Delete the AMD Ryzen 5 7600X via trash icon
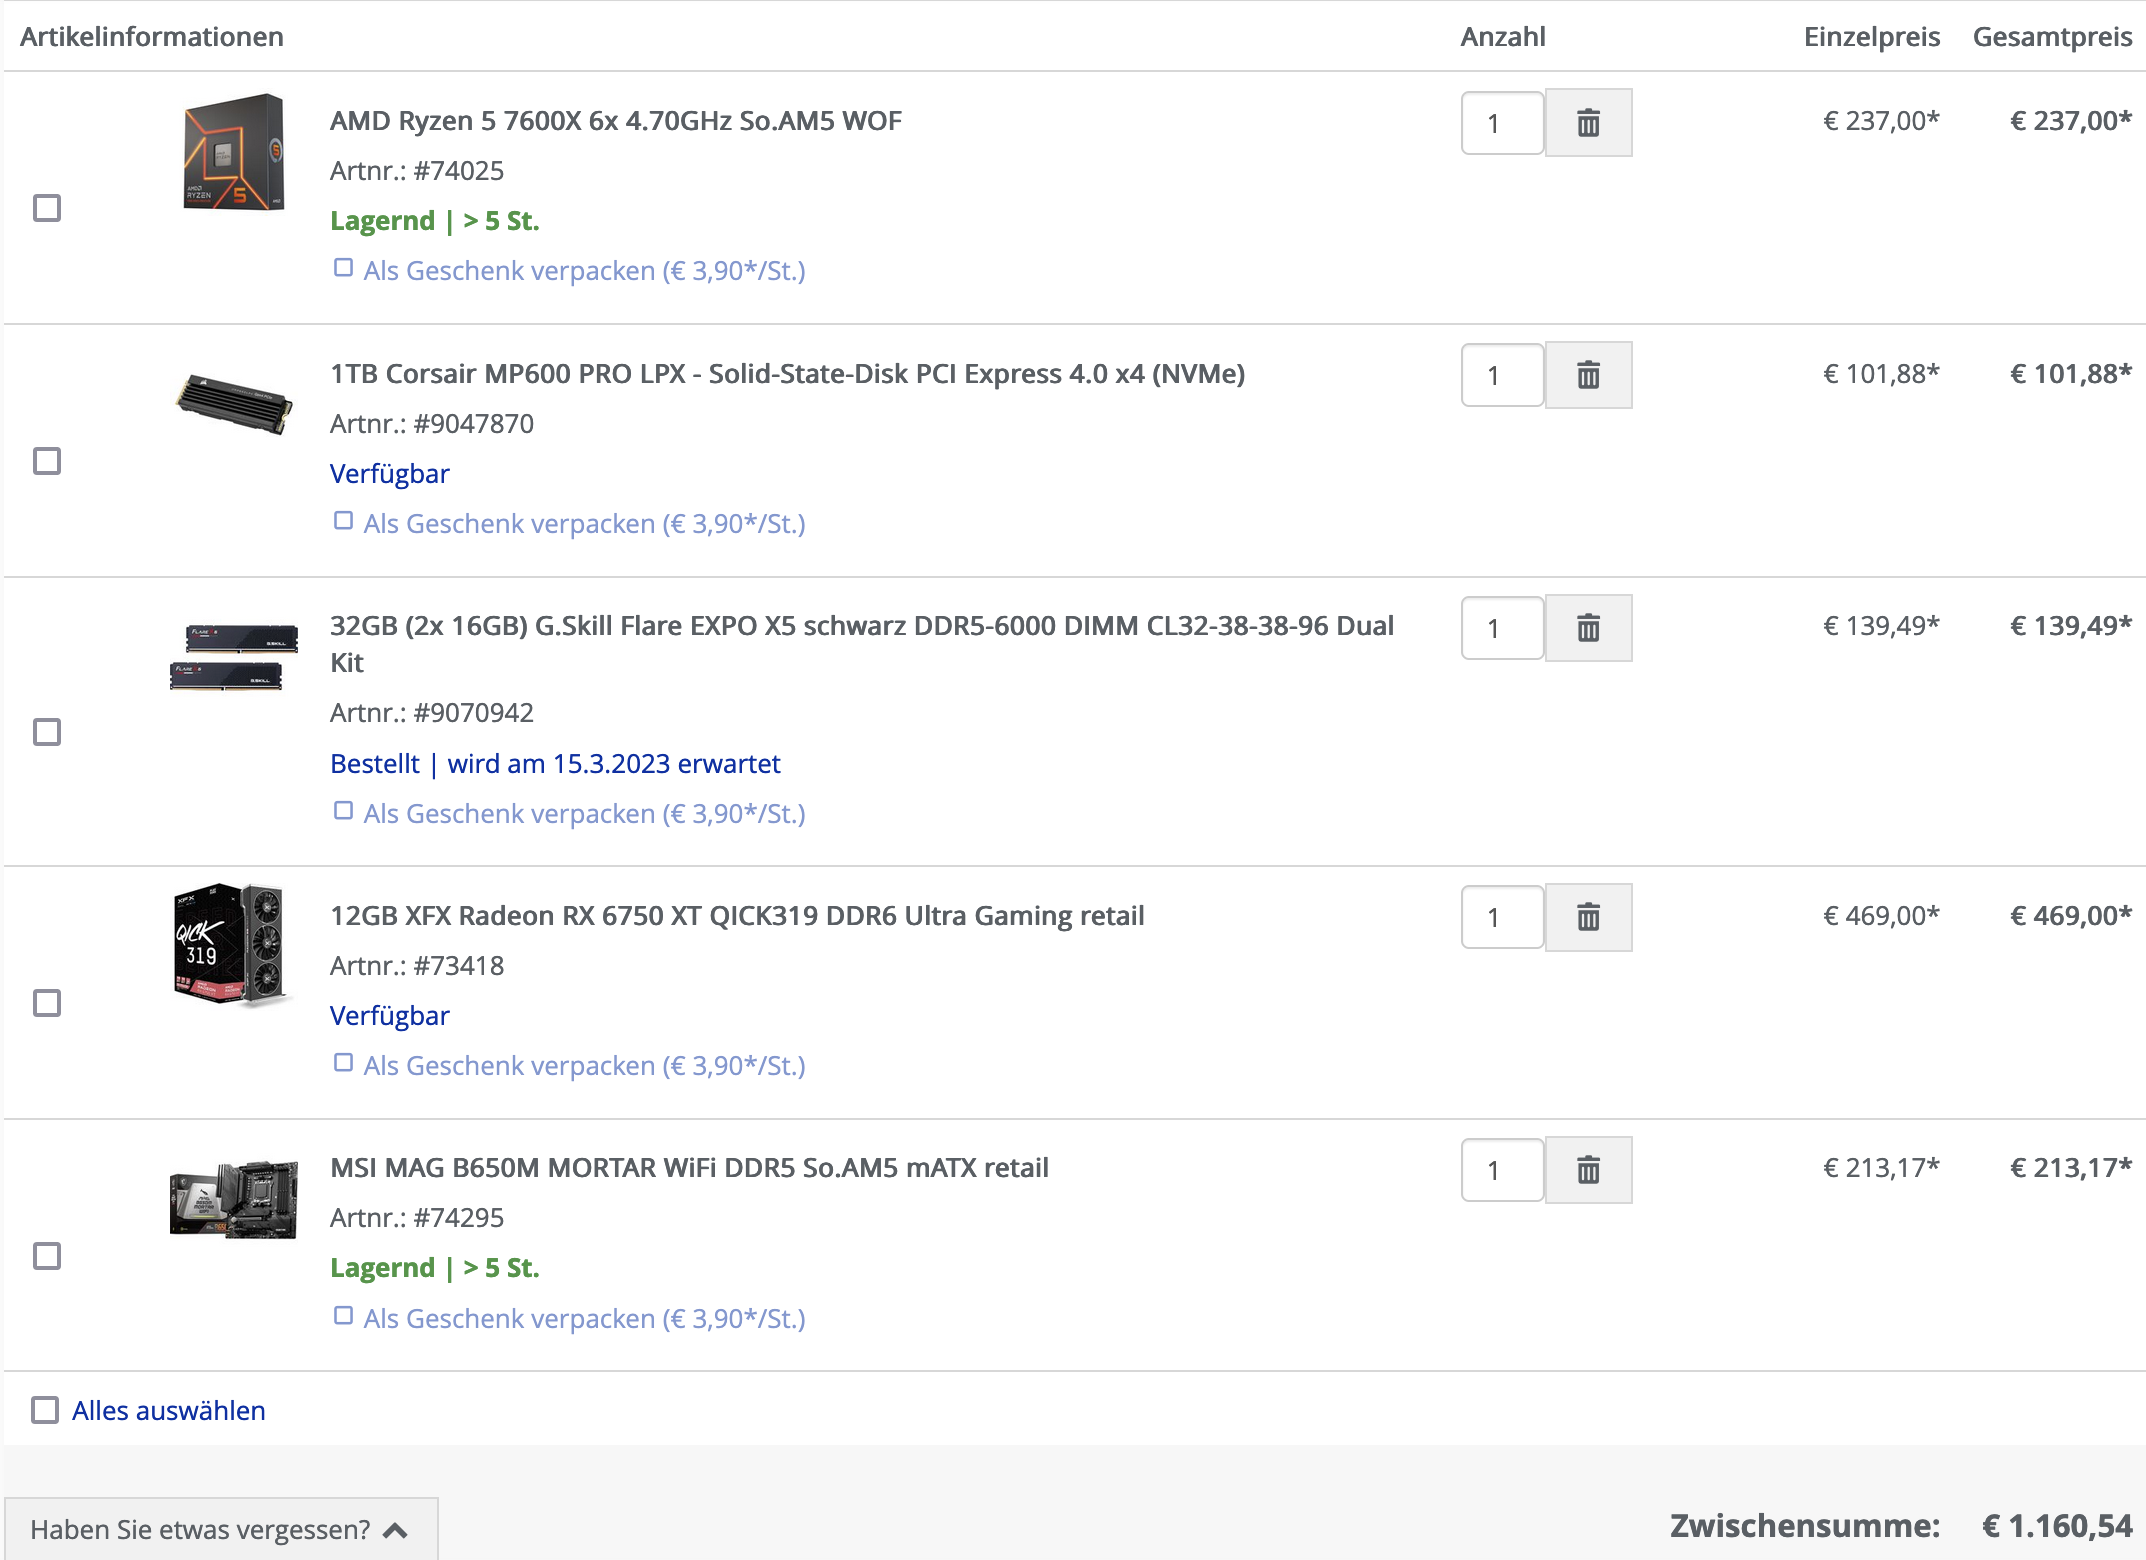This screenshot has width=2146, height=1560. pyautogui.click(x=1589, y=122)
